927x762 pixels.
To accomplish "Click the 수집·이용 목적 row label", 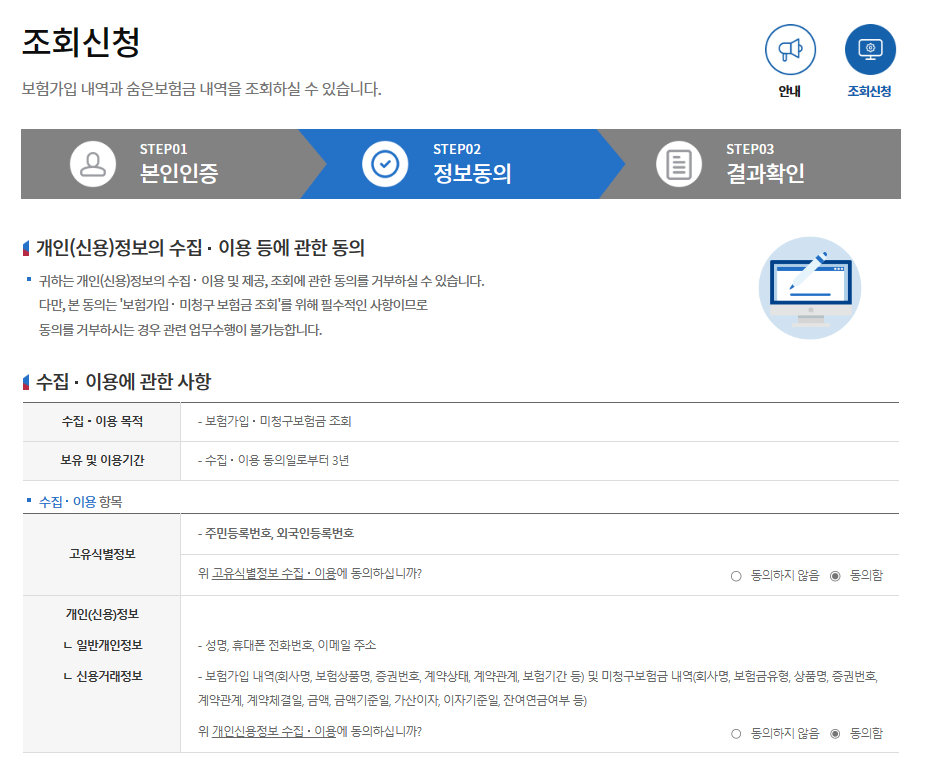I will click(102, 421).
